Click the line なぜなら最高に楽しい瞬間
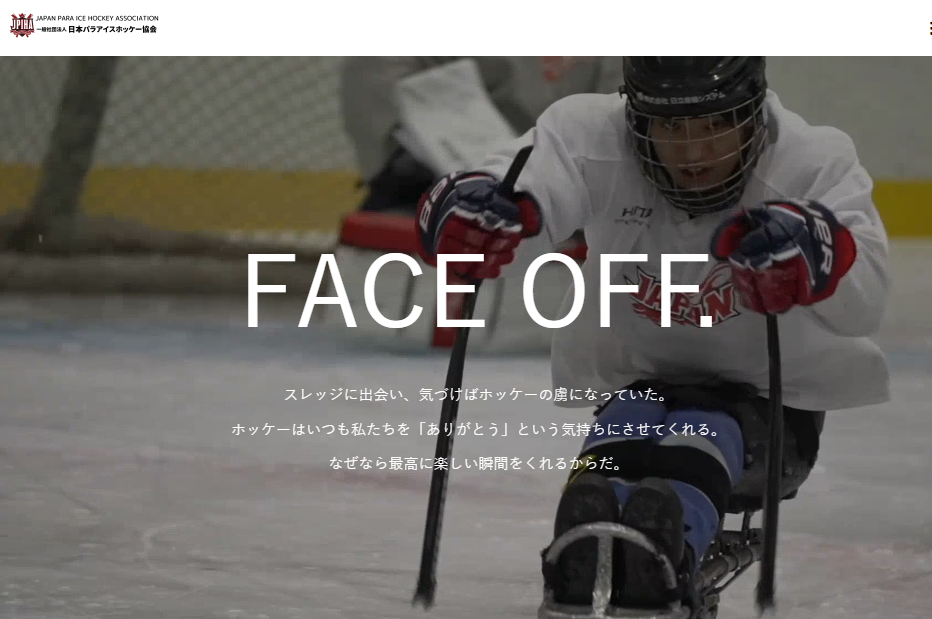932x619 pixels. [x=476, y=463]
